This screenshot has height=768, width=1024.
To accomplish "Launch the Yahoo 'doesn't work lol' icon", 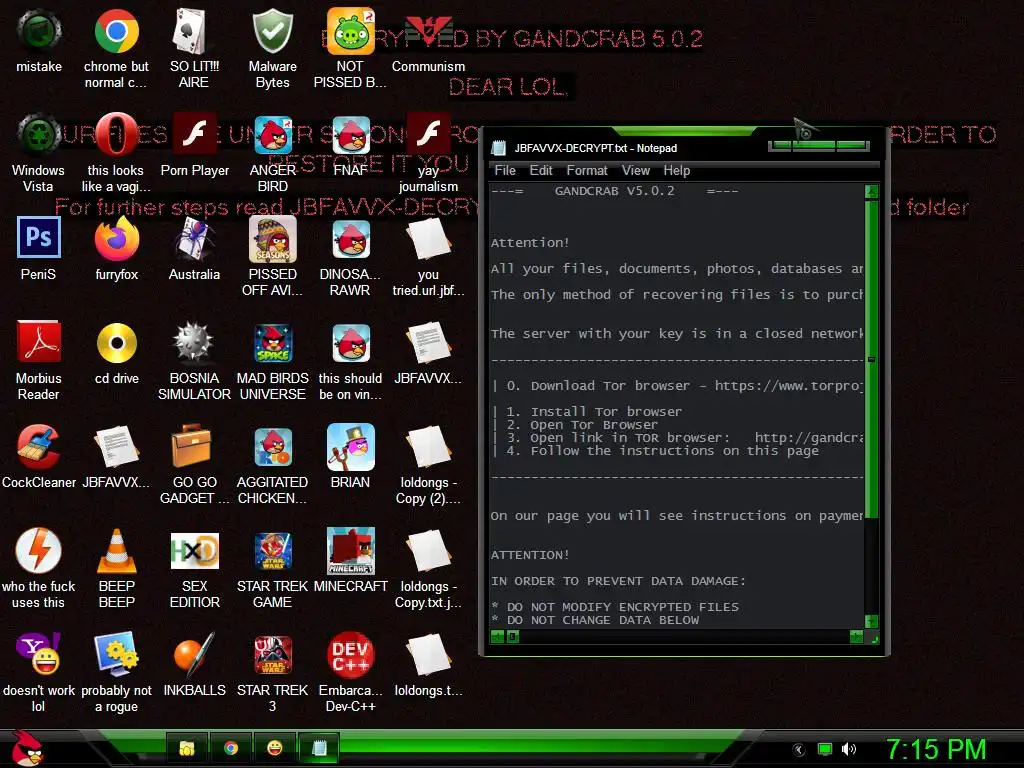I will (39, 654).
